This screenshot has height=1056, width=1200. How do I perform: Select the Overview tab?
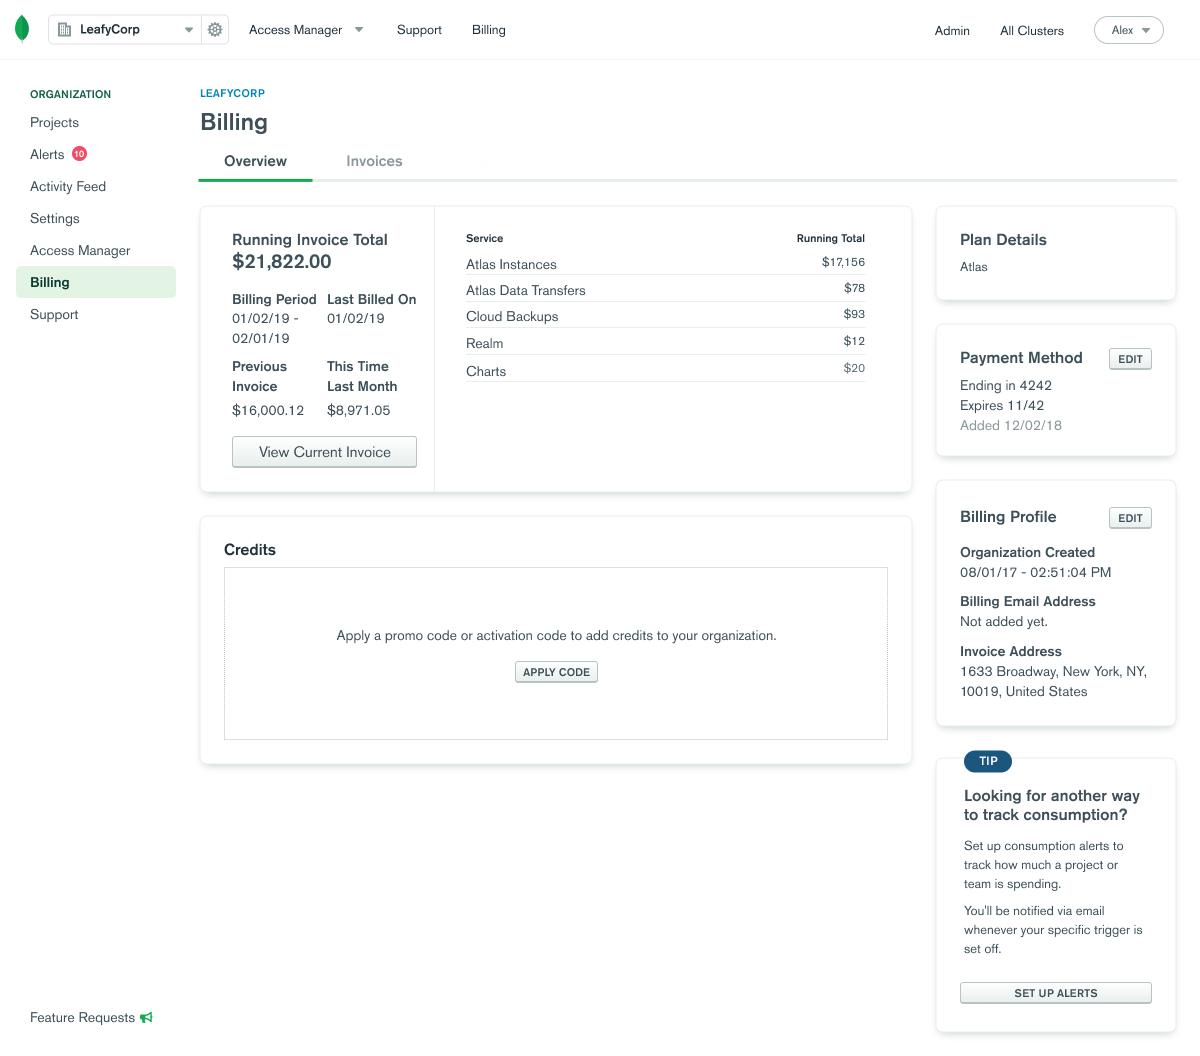click(x=255, y=161)
